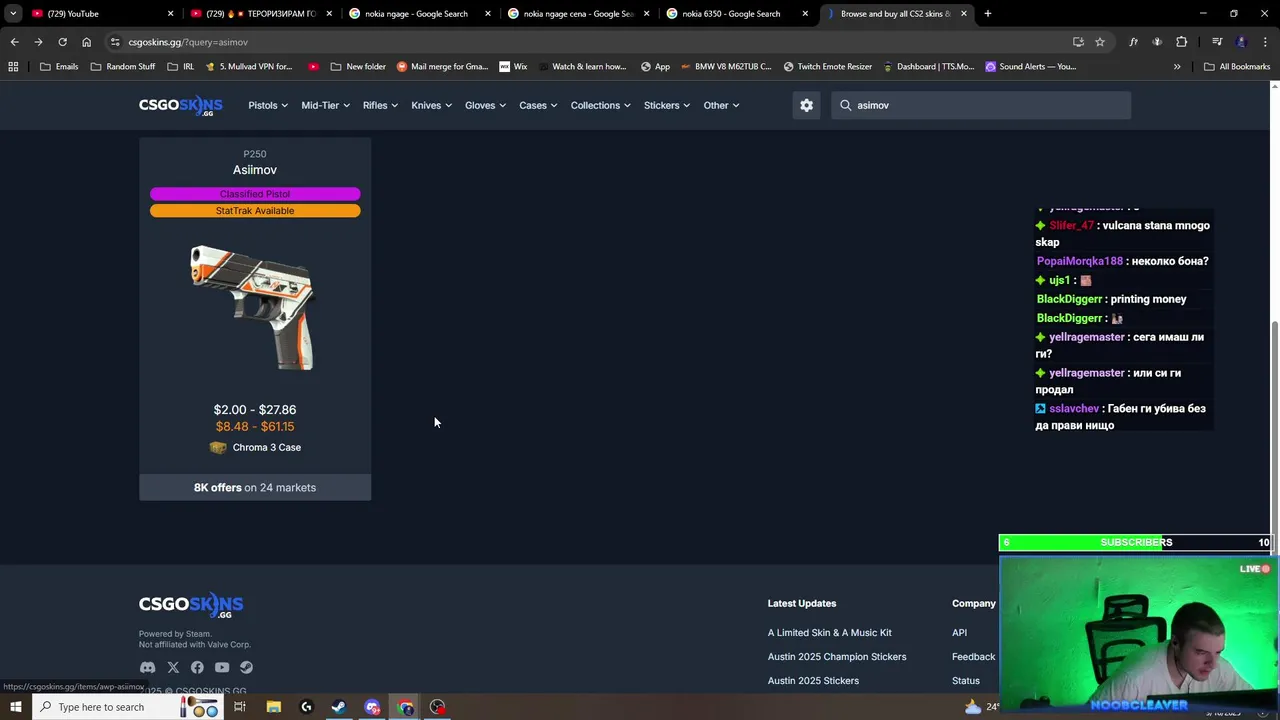This screenshot has height=720, width=1280.
Task: Click the asimov search input field
Action: tap(981, 105)
